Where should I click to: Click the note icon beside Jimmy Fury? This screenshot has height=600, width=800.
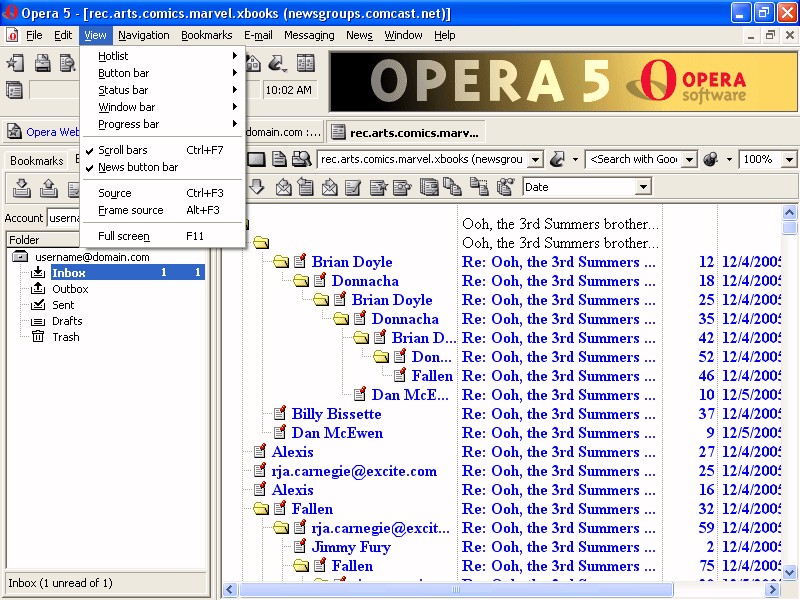[300, 546]
